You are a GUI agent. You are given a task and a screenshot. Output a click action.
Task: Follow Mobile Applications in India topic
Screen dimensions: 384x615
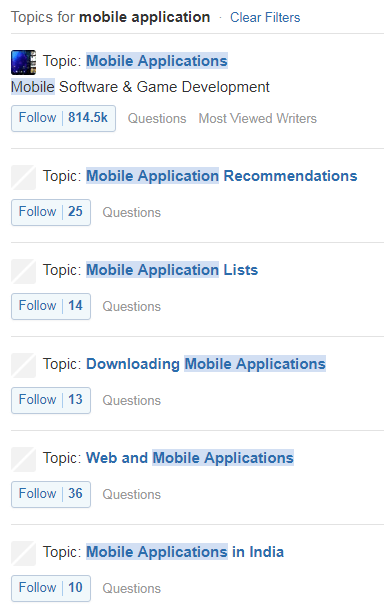click(x=51, y=588)
